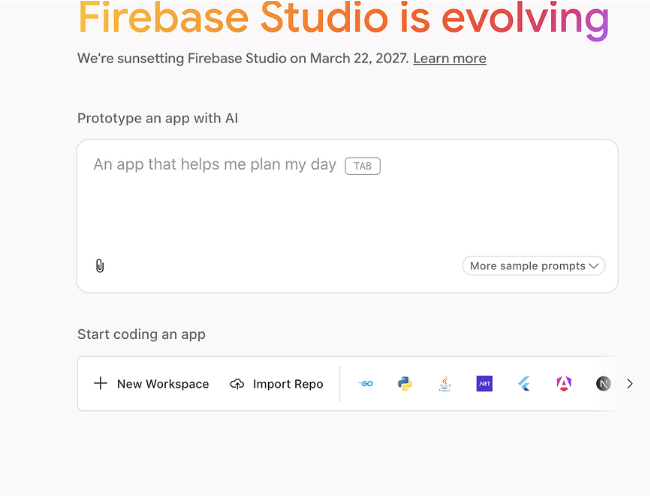The width and height of the screenshot is (650, 496).
Task: Select the .NET template icon
Action: (484, 384)
